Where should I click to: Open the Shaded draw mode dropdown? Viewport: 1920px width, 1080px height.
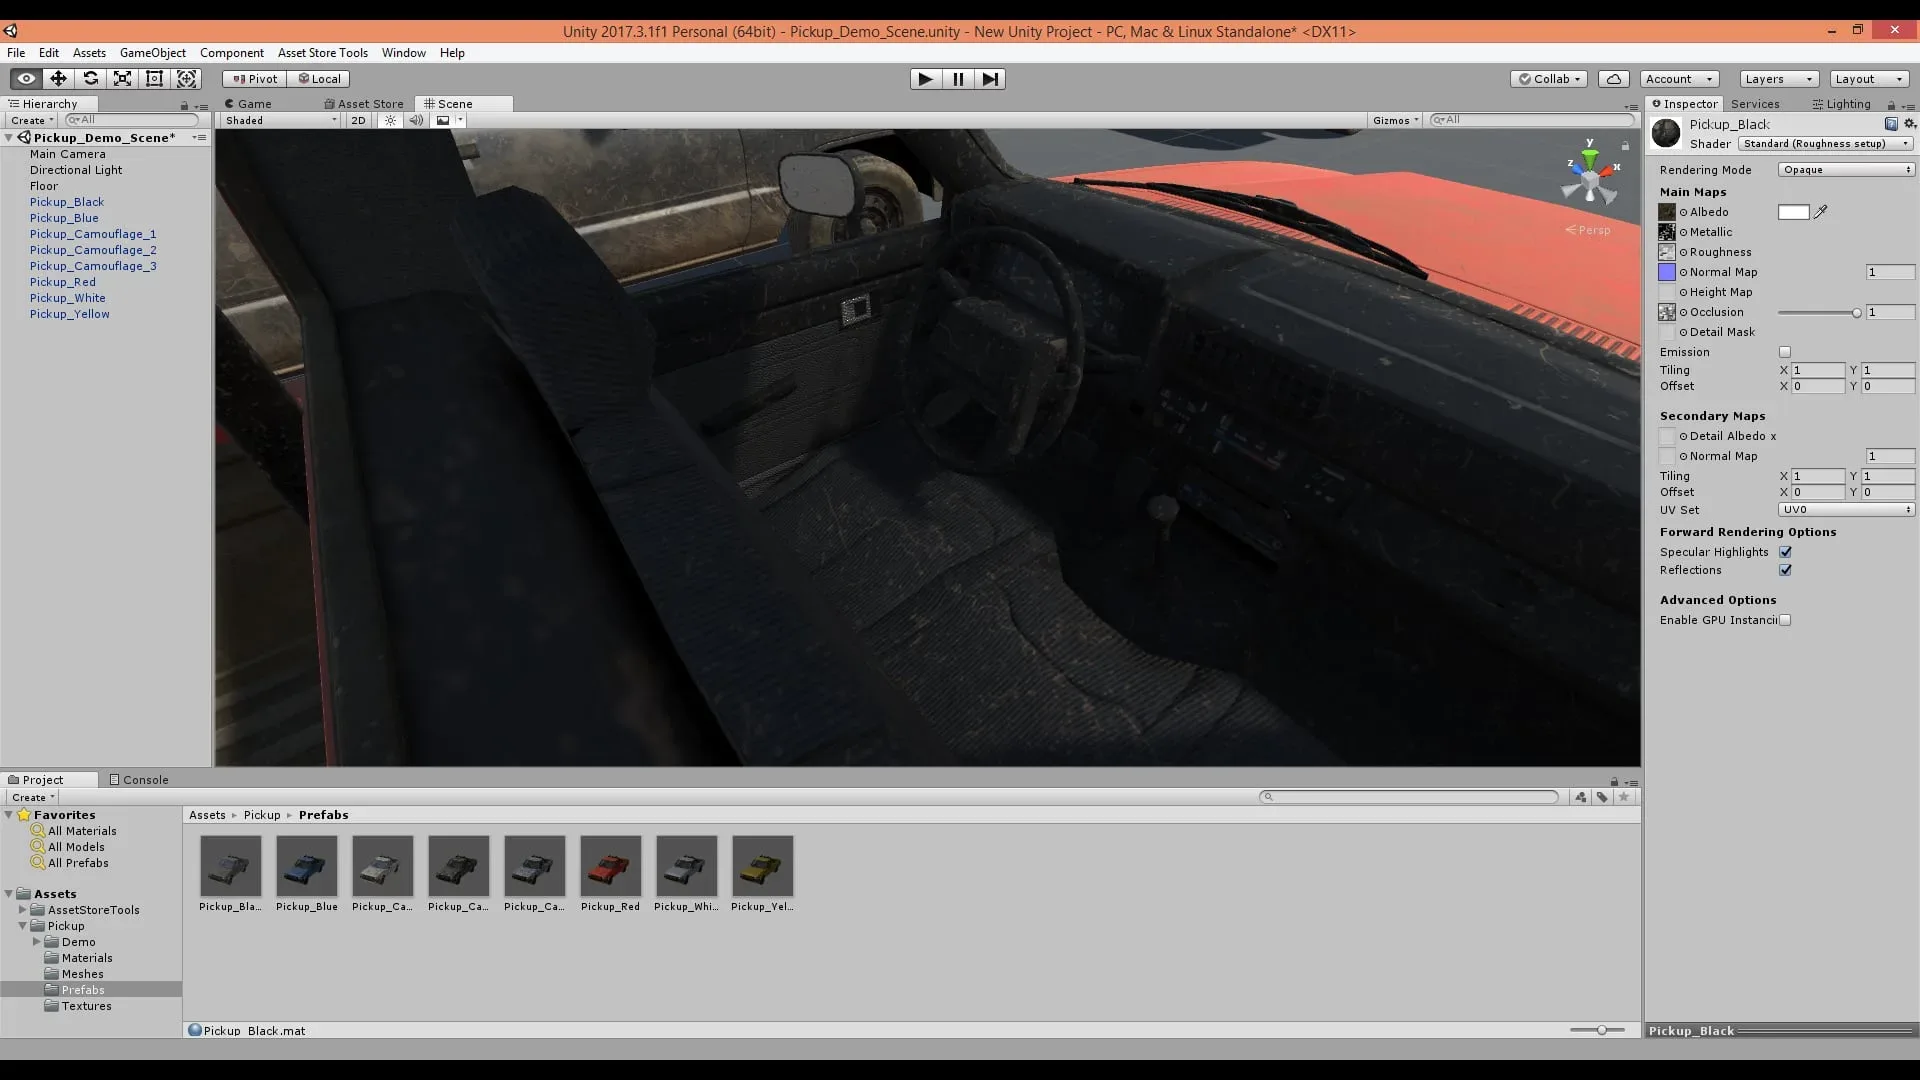coord(278,120)
